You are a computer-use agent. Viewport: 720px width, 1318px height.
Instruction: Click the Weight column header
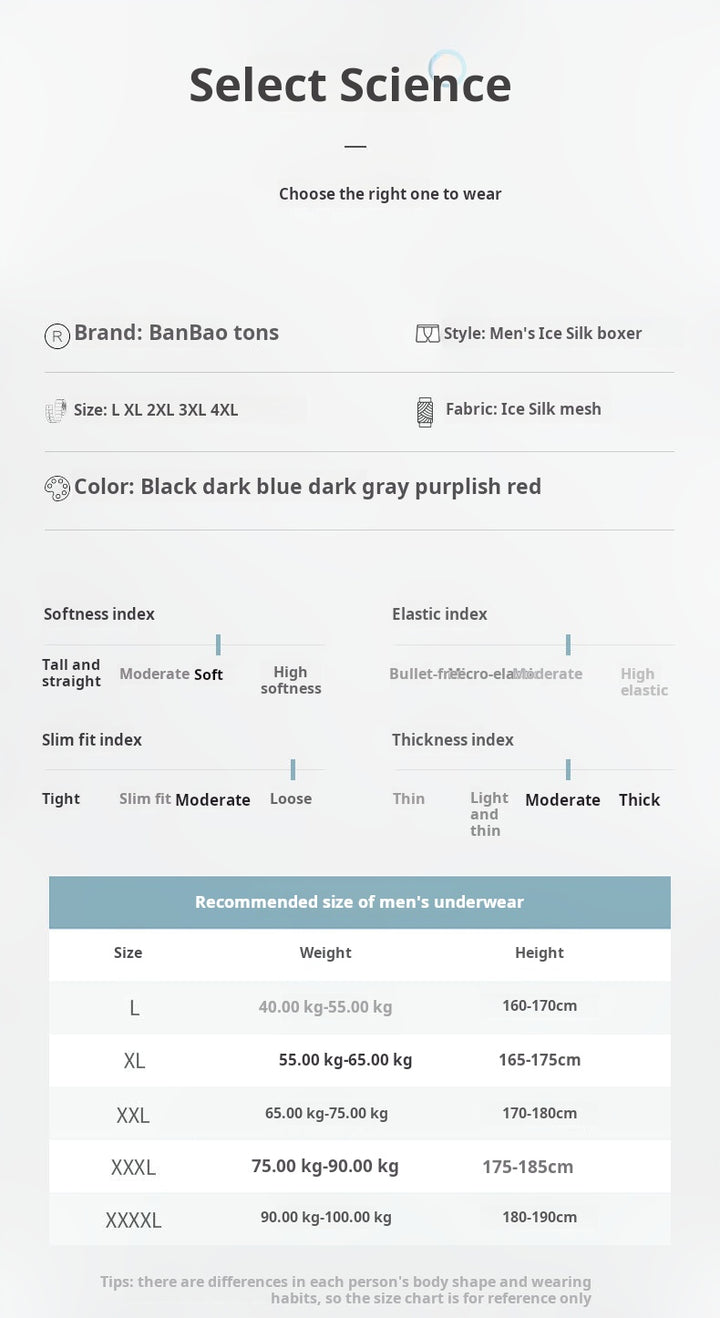(x=326, y=953)
